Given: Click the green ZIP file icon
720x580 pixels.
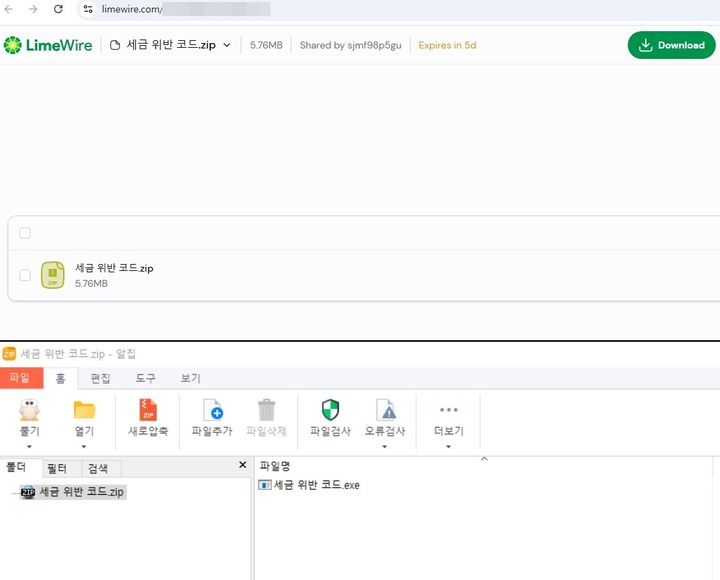Looking at the screenshot, I should pyautogui.click(x=53, y=275).
